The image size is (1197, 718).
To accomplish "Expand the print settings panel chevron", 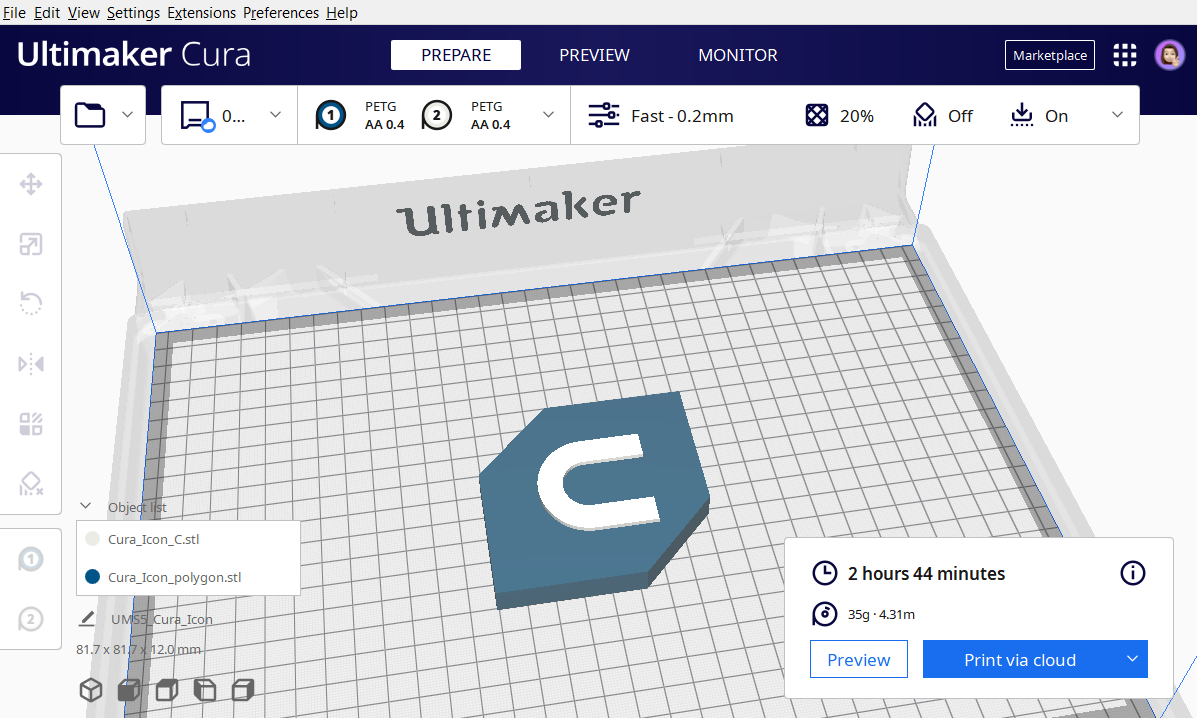I will (x=1117, y=115).
